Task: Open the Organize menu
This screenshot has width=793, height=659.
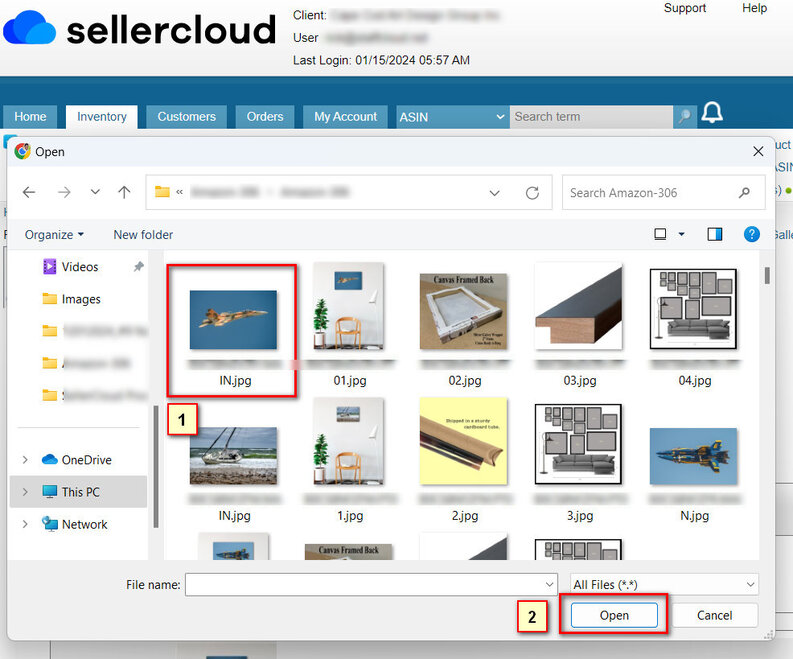Action: 54,235
